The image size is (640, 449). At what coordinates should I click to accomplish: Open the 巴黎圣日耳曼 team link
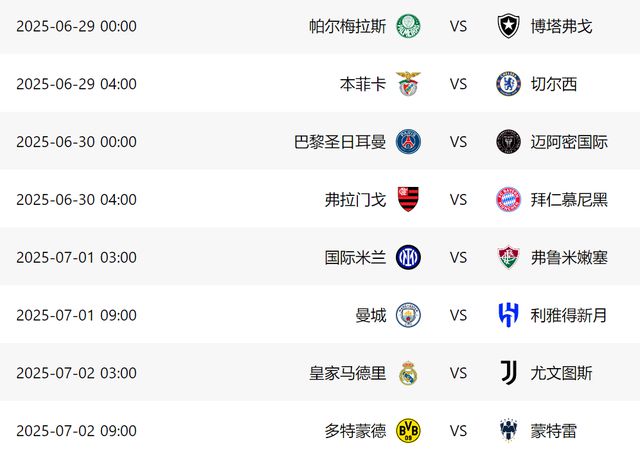pos(340,142)
